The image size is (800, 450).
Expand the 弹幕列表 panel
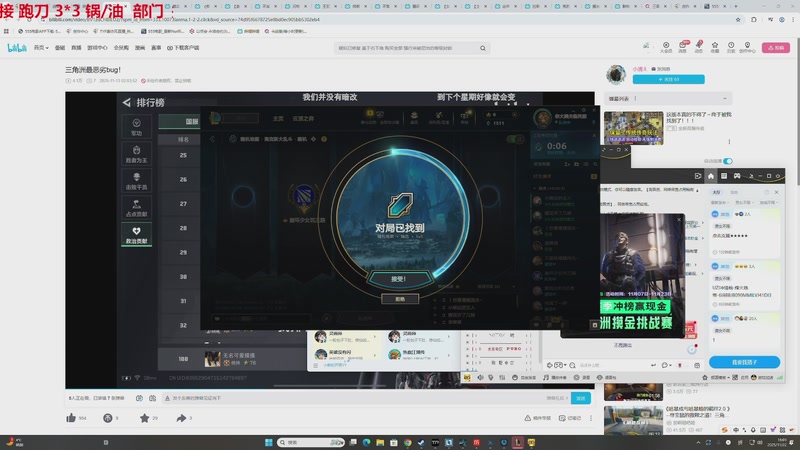point(668,98)
